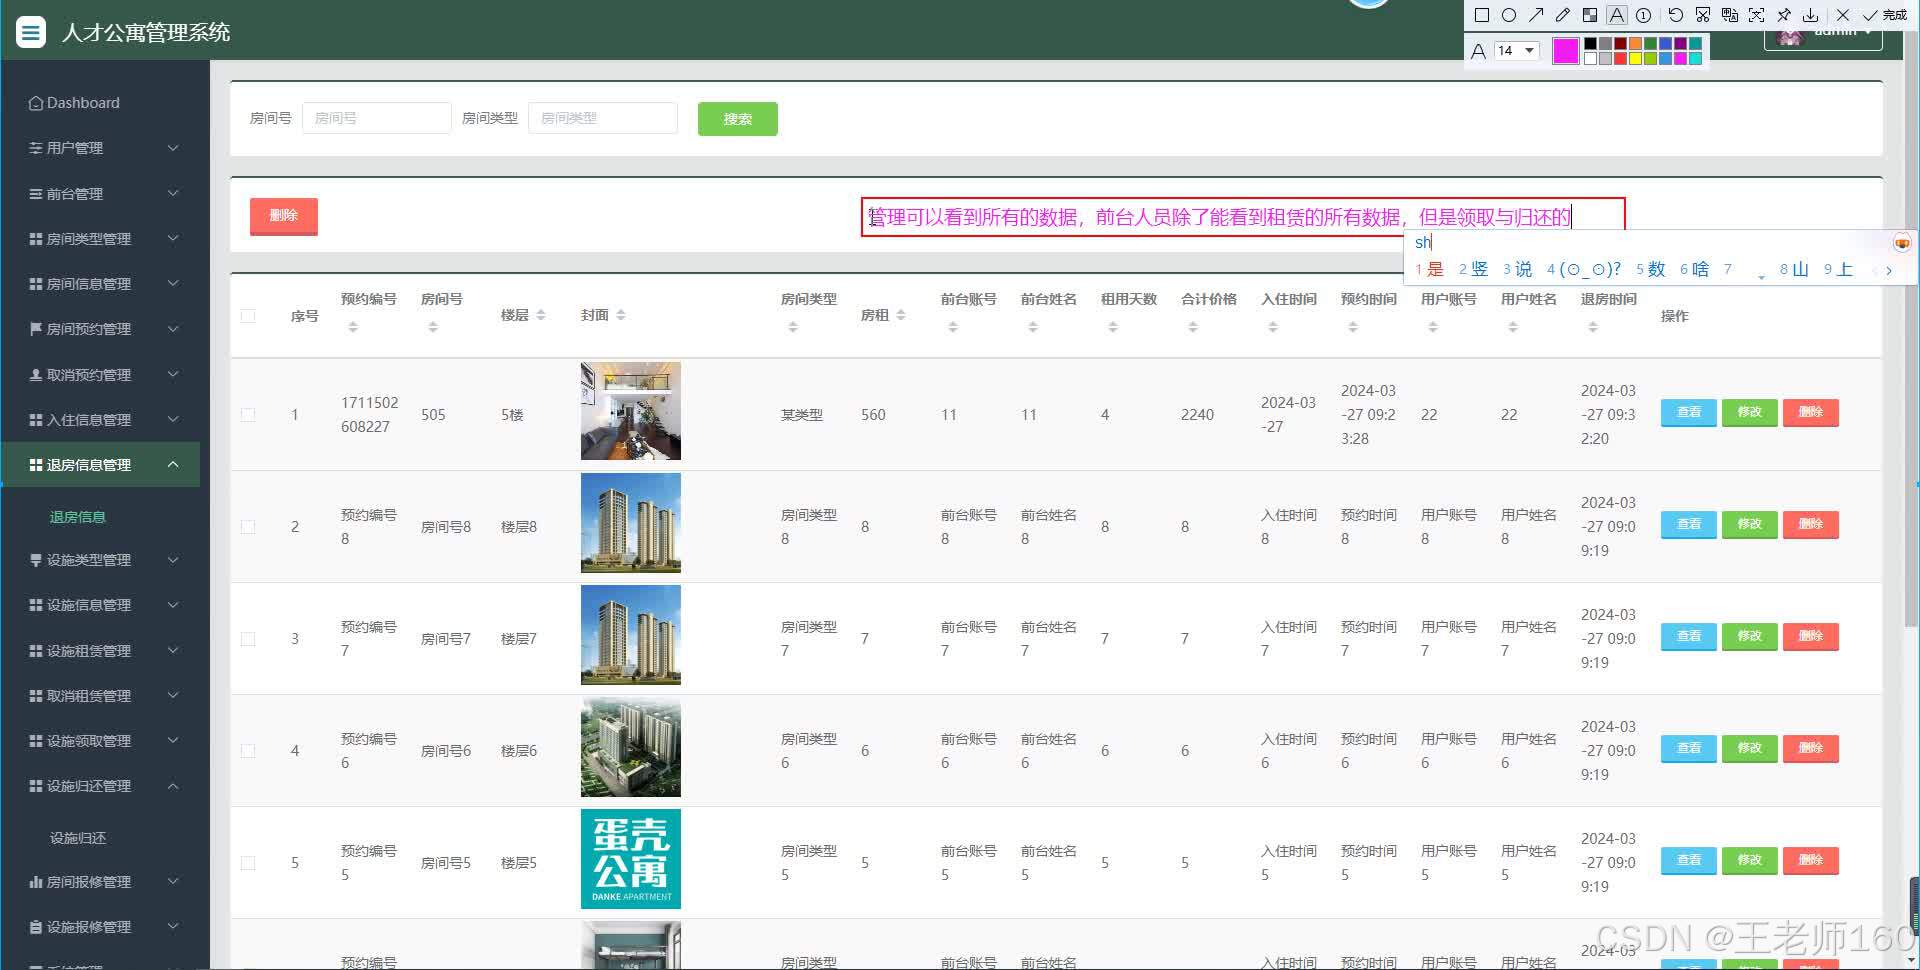Open the 蛋壳公寓 cover thumbnail

(x=631, y=859)
